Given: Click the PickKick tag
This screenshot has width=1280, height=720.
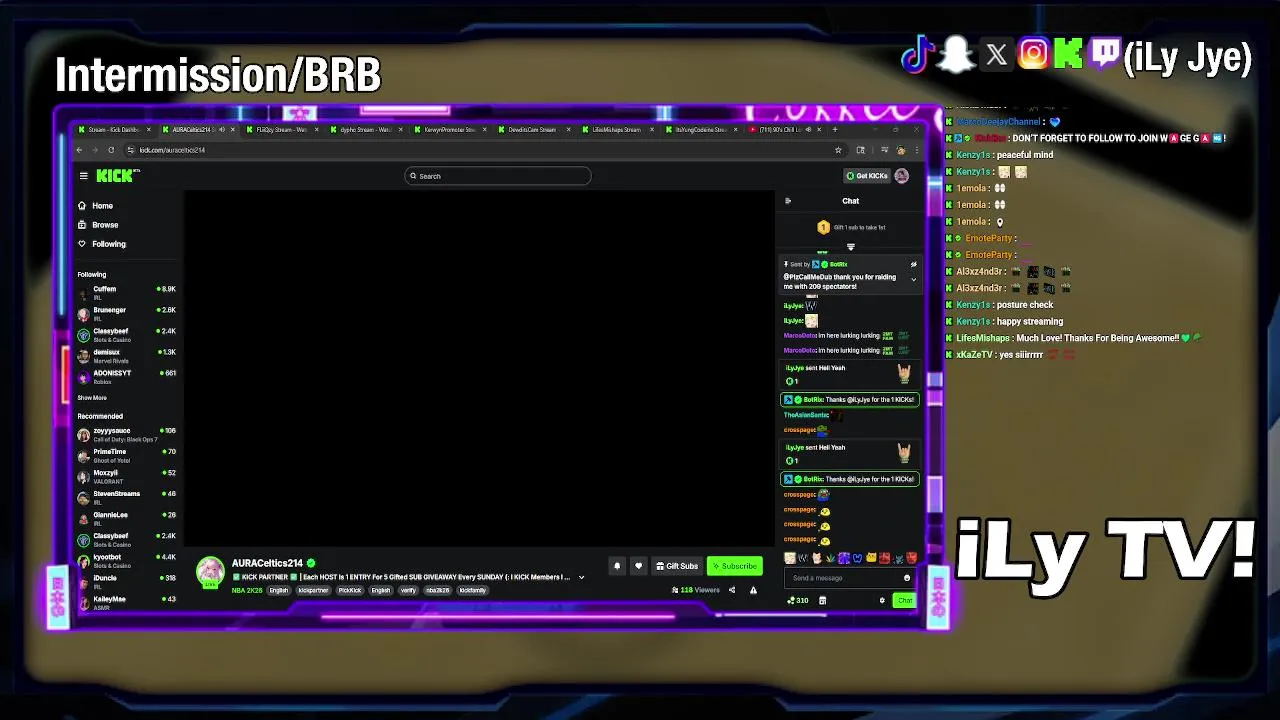Looking at the screenshot, I should coord(350,590).
